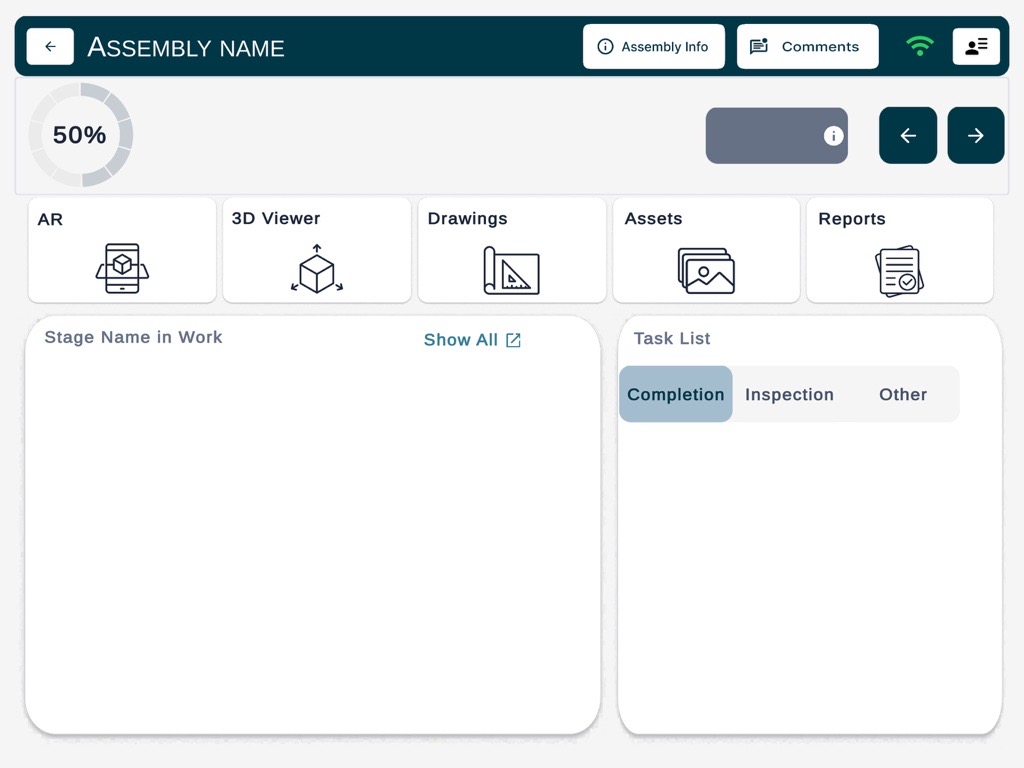The width and height of the screenshot is (1024, 768).
Task: Click the Show All link
Action: pos(472,340)
